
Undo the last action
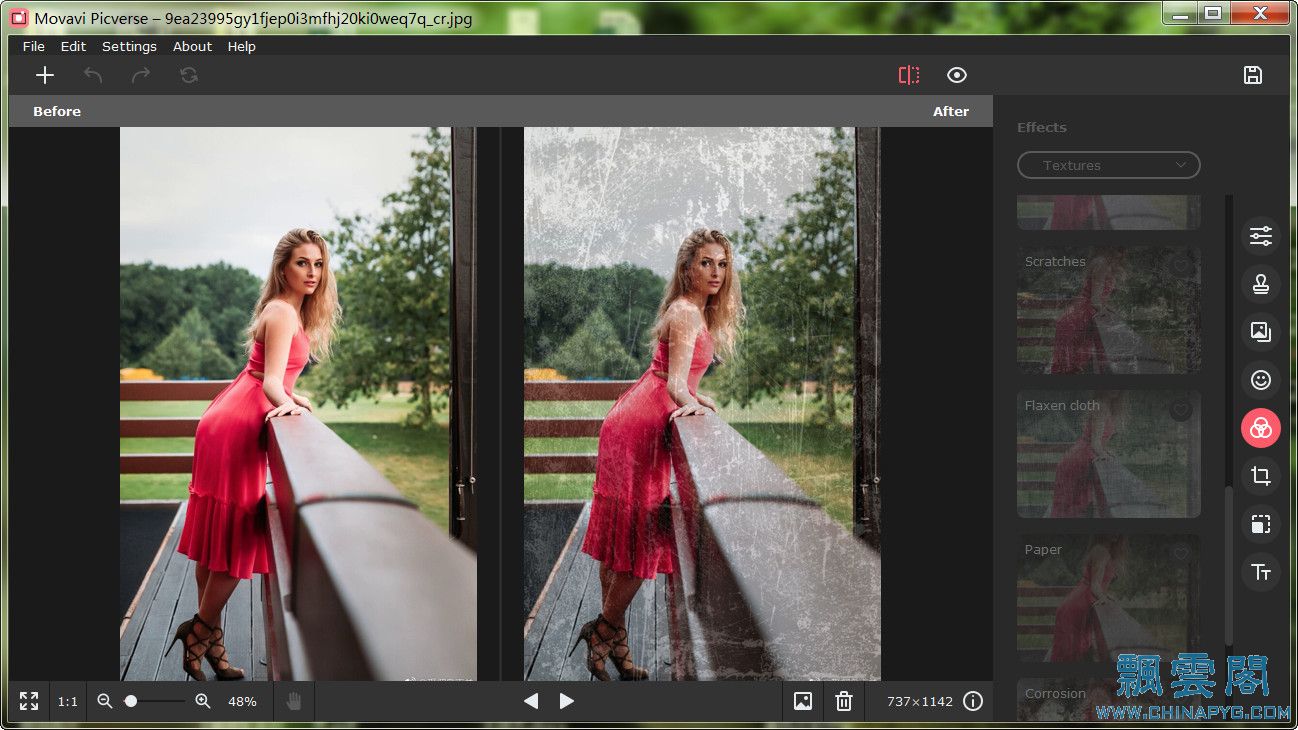click(93, 75)
